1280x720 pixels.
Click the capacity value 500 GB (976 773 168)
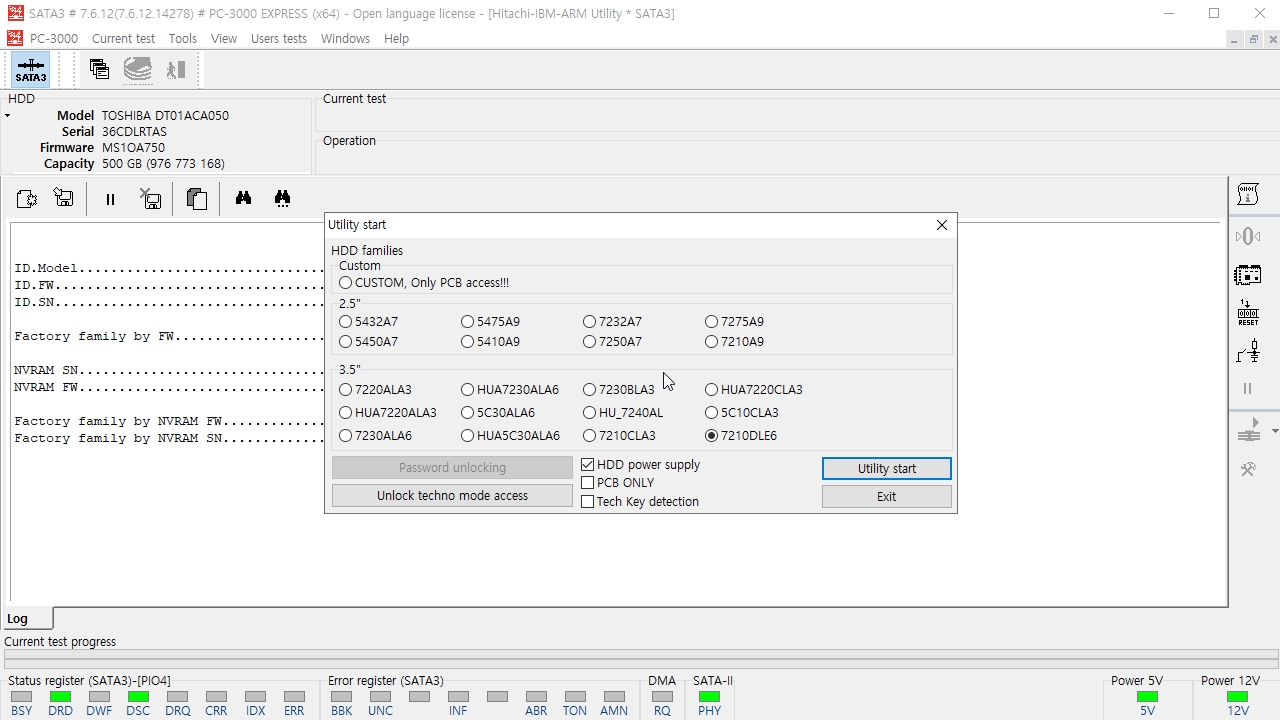(163, 164)
